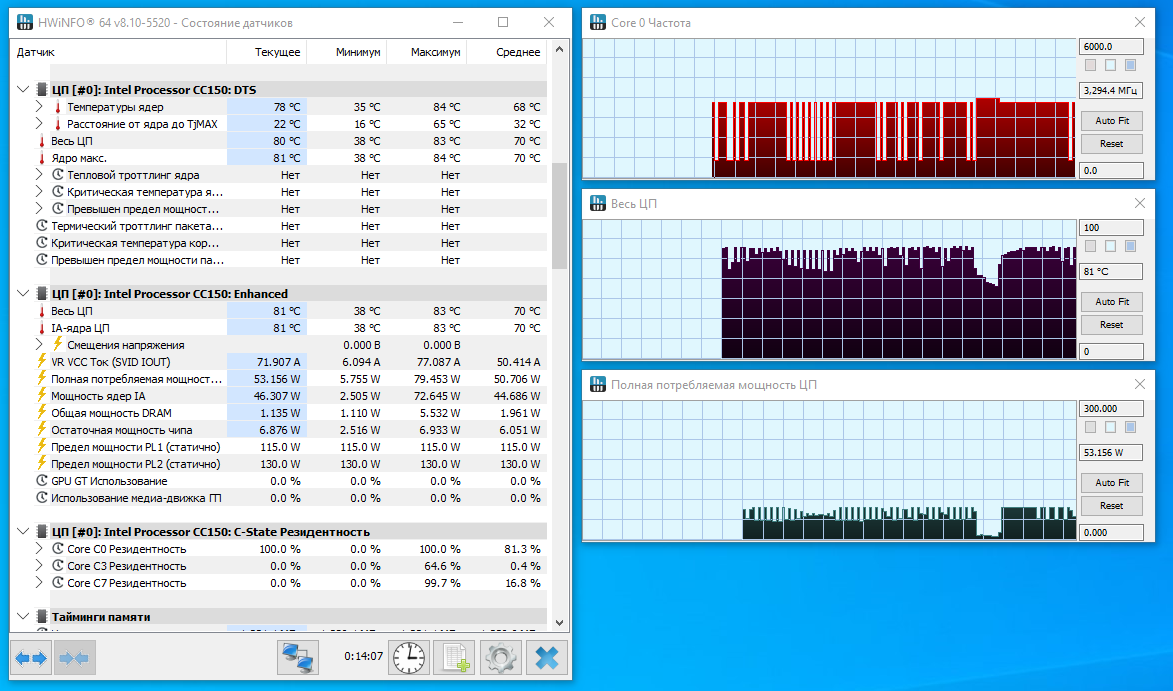The image size is (1173, 691).
Task: Click the lightning icon of Мощность ядер IA
Action: pos(42,396)
